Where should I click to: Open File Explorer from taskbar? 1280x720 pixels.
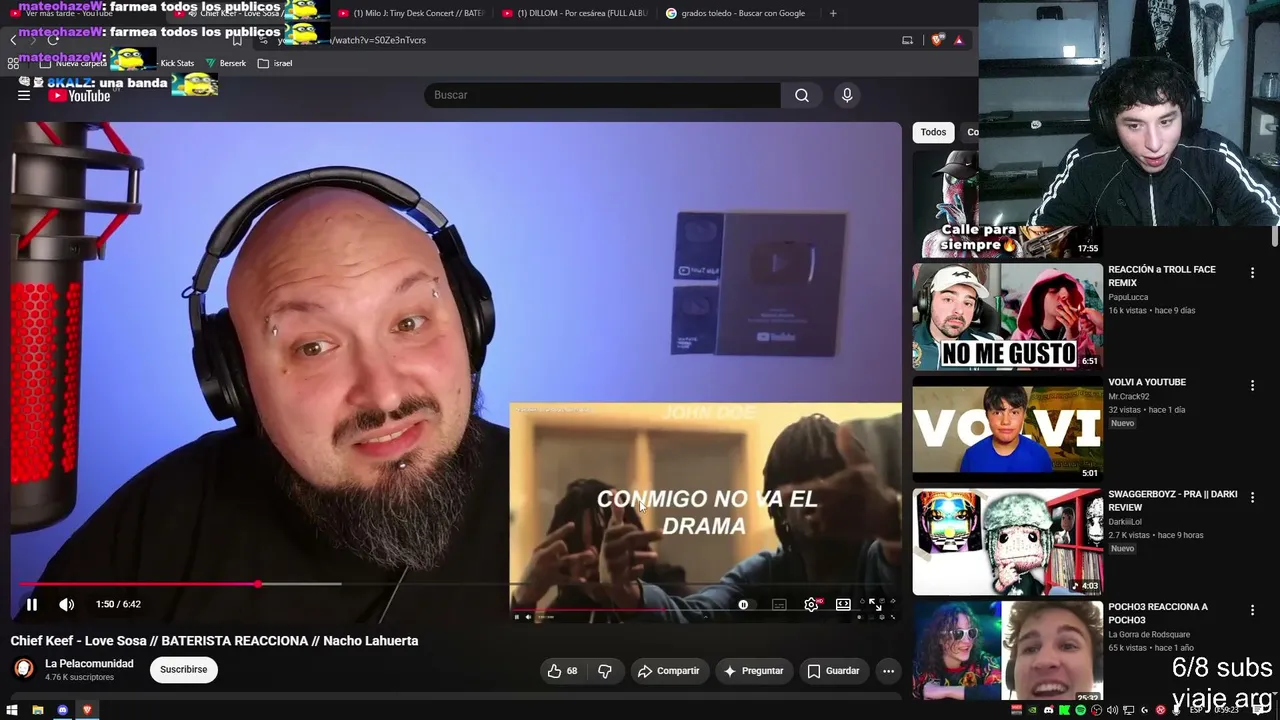pos(37,710)
